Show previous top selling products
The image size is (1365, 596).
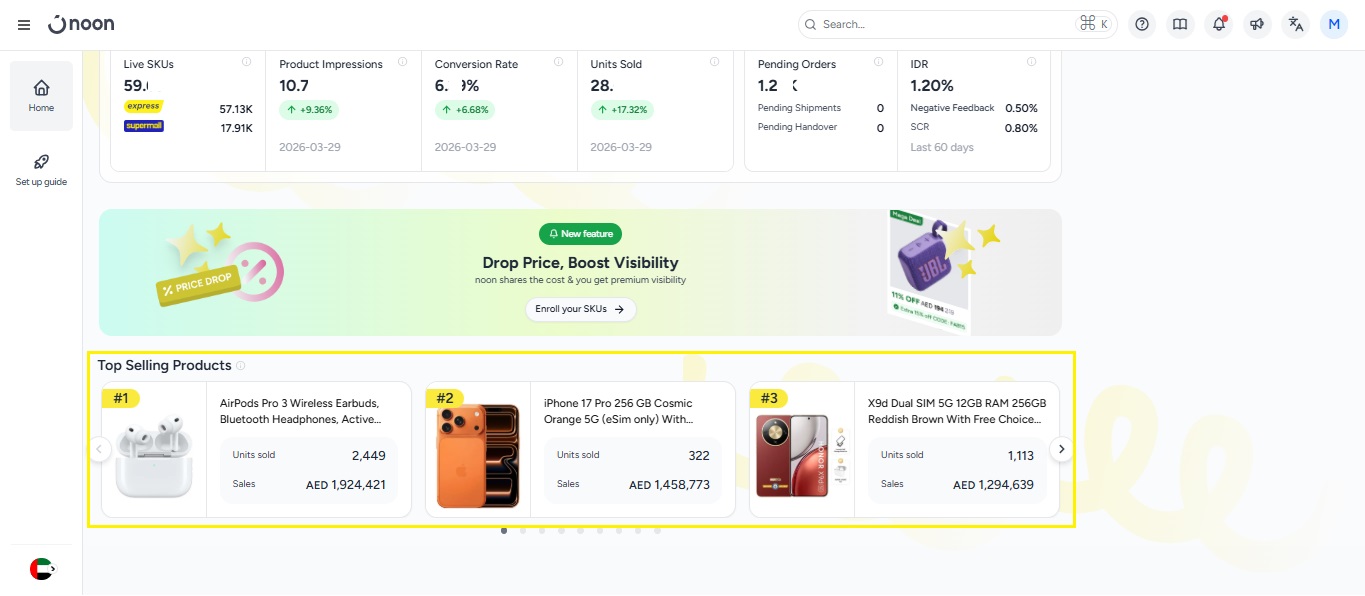coord(99,450)
